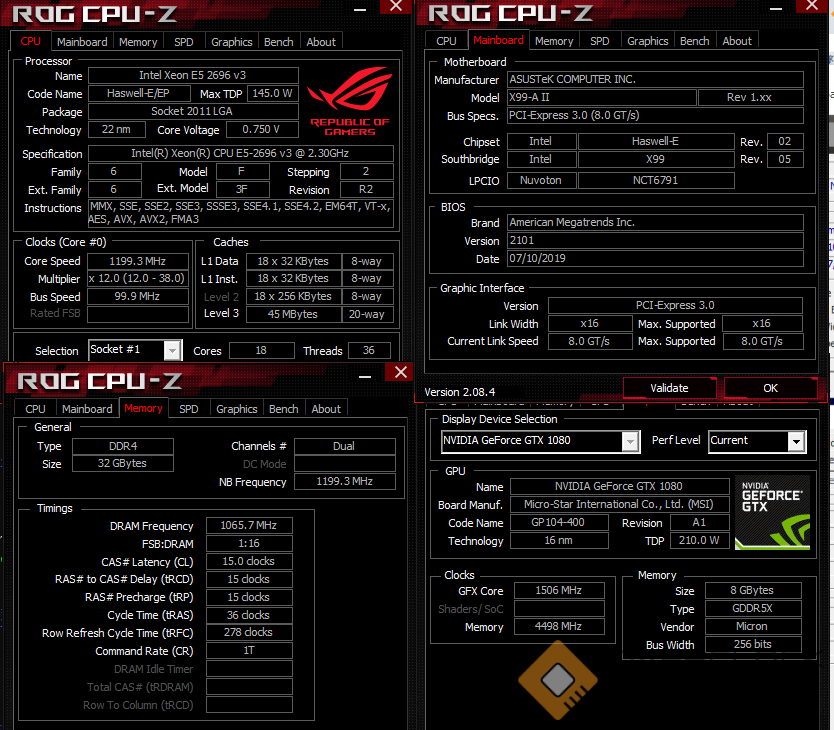This screenshot has height=730, width=834.
Task: Click the BIOS version field 2101
Action: point(655,240)
